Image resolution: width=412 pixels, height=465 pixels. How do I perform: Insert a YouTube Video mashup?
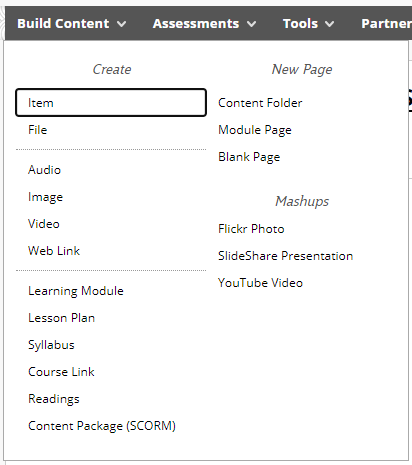click(x=260, y=283)
